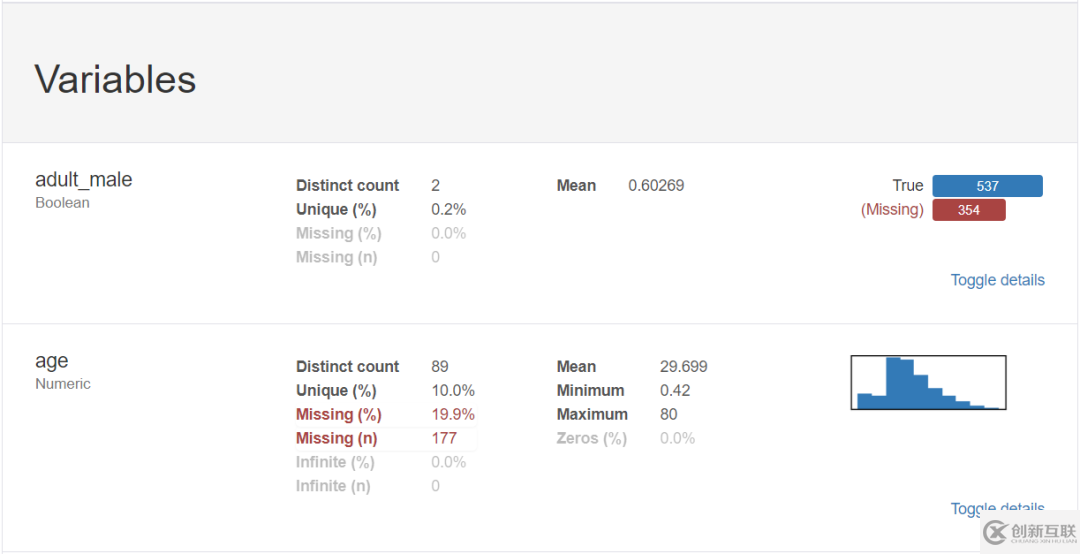Click the red Missing (n) label for age
Viewport: 1080px width, 554px height.
click(336, 438)
